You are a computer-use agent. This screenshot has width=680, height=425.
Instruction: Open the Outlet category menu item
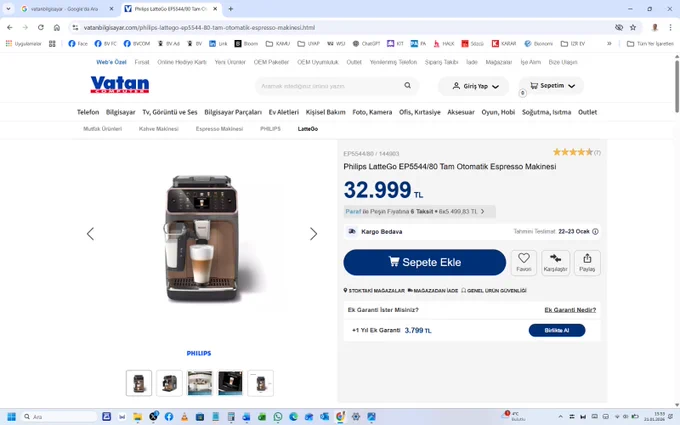click(x=587, y=112)
